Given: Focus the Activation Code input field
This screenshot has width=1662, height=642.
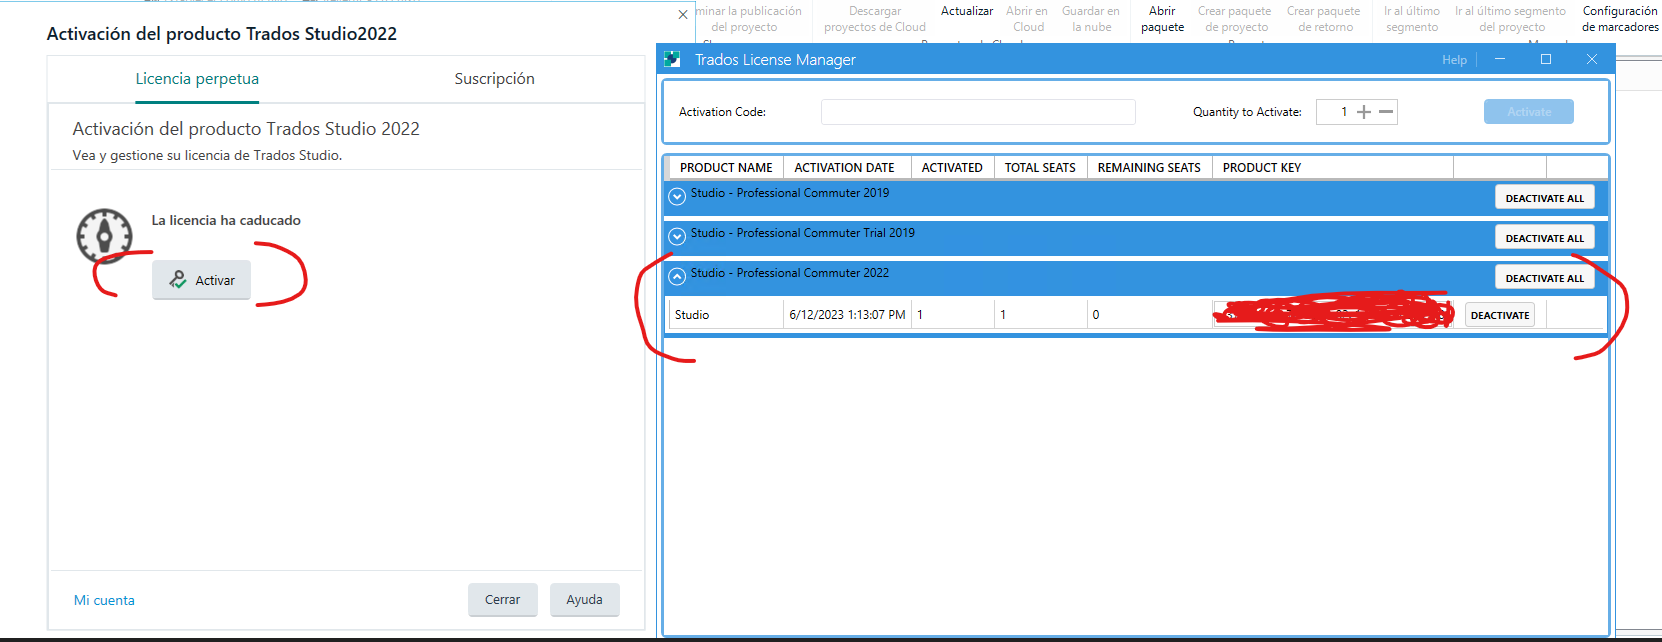Looking at the screenshot, I should tap(978, 112).
